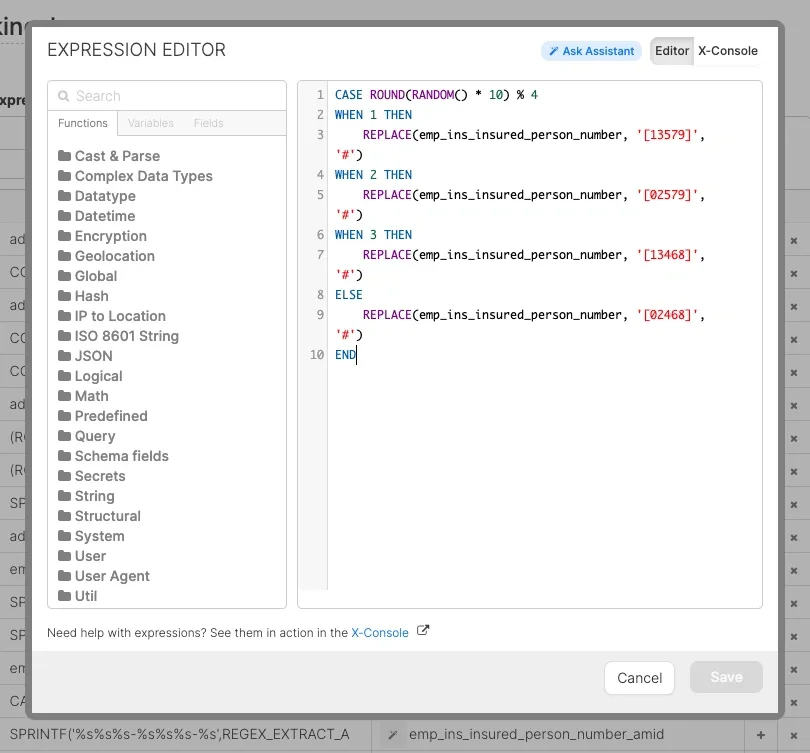Click '[02468]' pattern on line 9
Screen dimensions: 810x753
point(667,315)
